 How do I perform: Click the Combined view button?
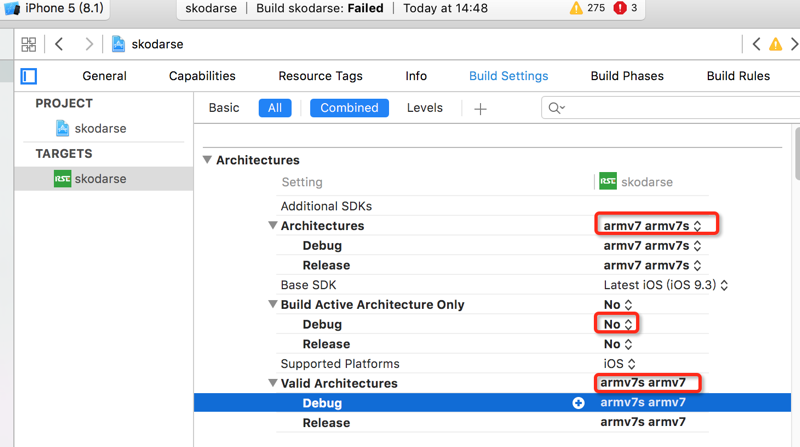tap(349, 108)
